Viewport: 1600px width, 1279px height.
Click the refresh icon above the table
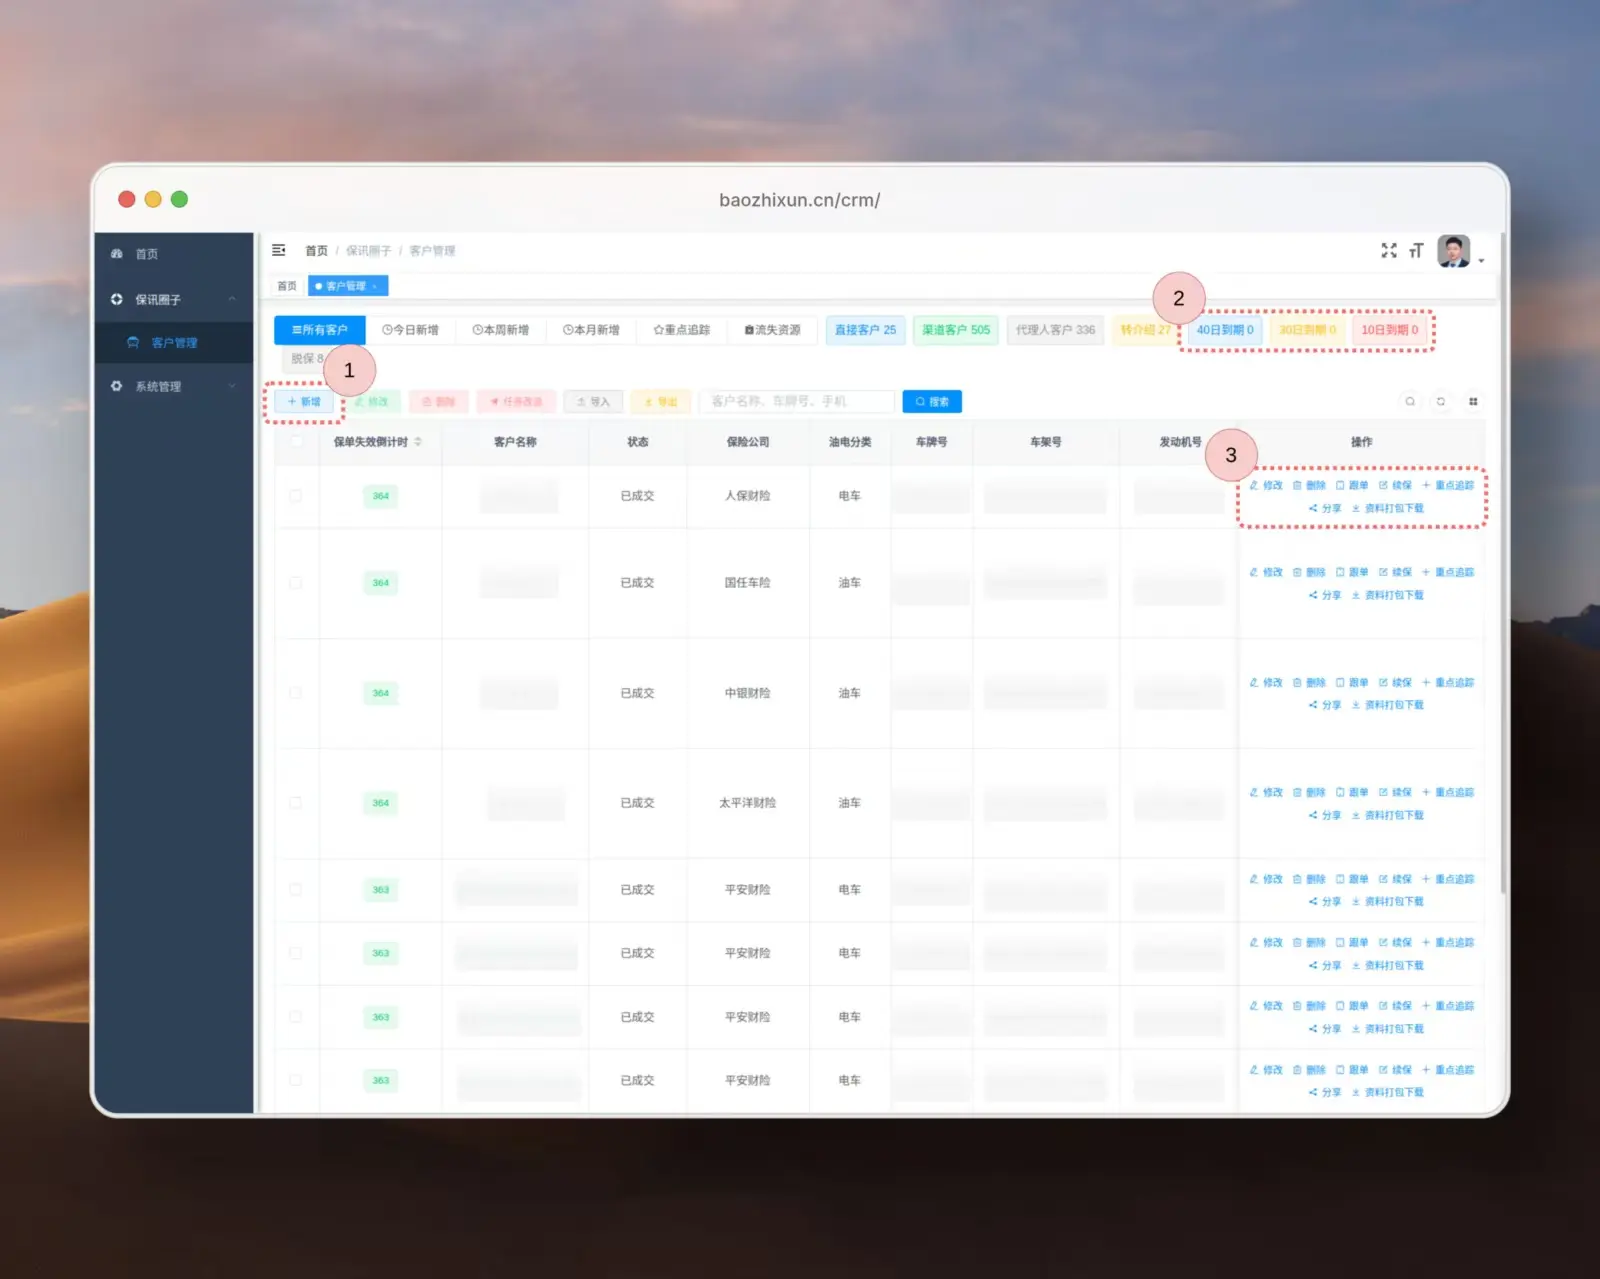pyautogui.click(x=1441, y=402)
